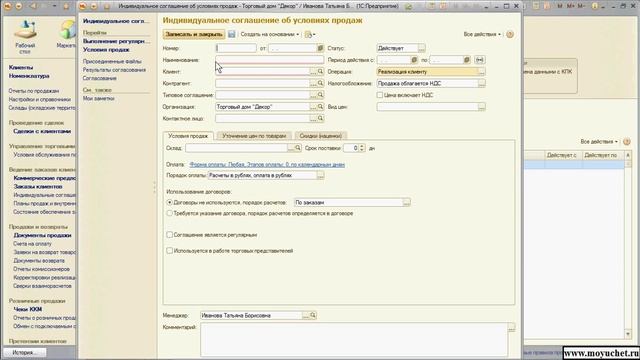Toggle Цена включает НДС checkbox
Image resolution: width=640 pixels, height=360 pixels.
[380, 95]
